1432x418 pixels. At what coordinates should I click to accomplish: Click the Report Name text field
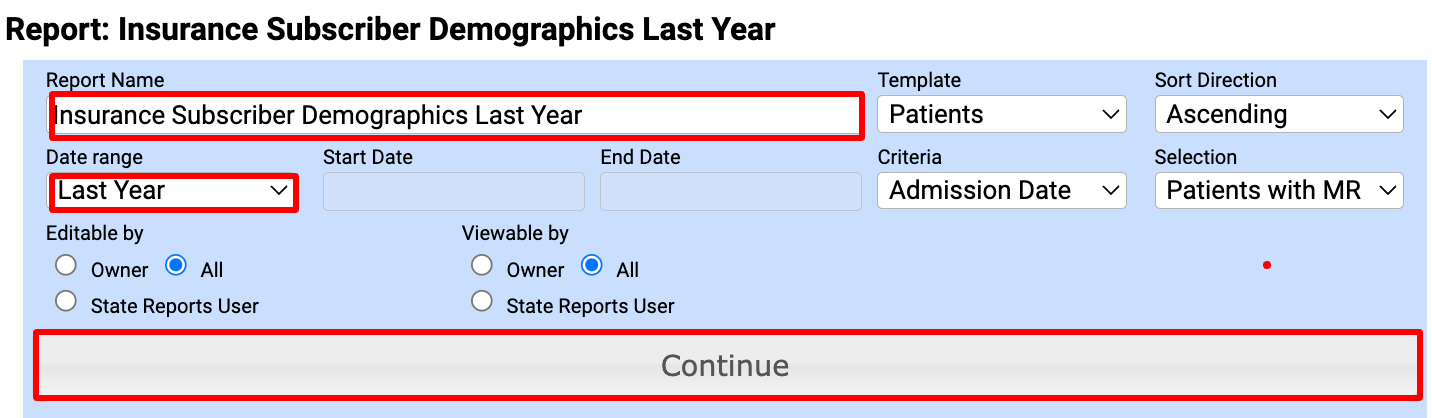point(455,115)
